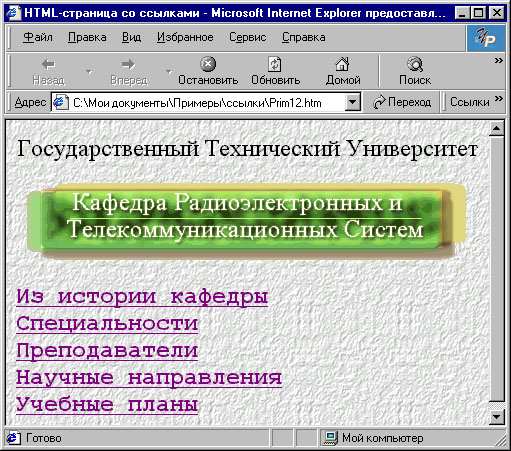
Task: Click the Мой компьютер zone icon
Action: 331,438
